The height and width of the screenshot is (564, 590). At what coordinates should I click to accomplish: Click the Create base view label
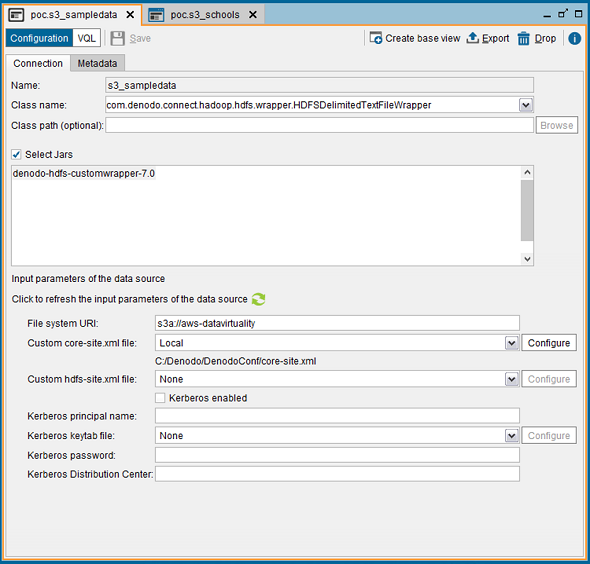point(423,38)
